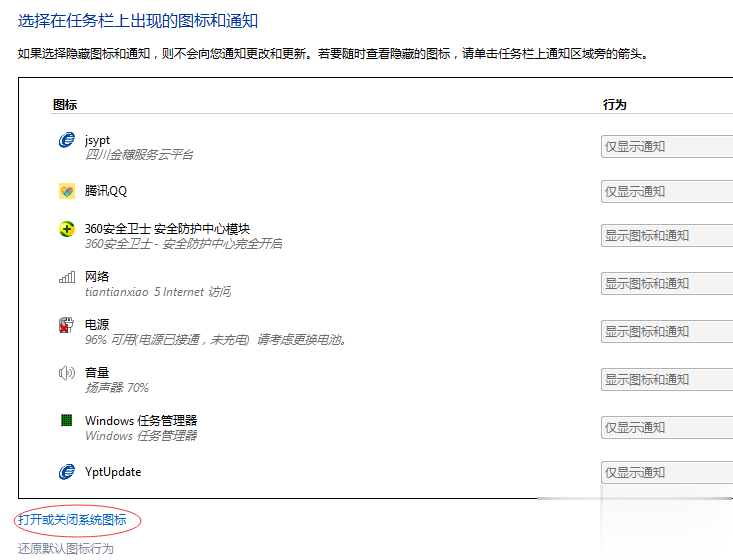The height and width of the screenshot is (560, 733).
Task: Open the behavior dropdown for jsypt
Action: pos(666,147)
